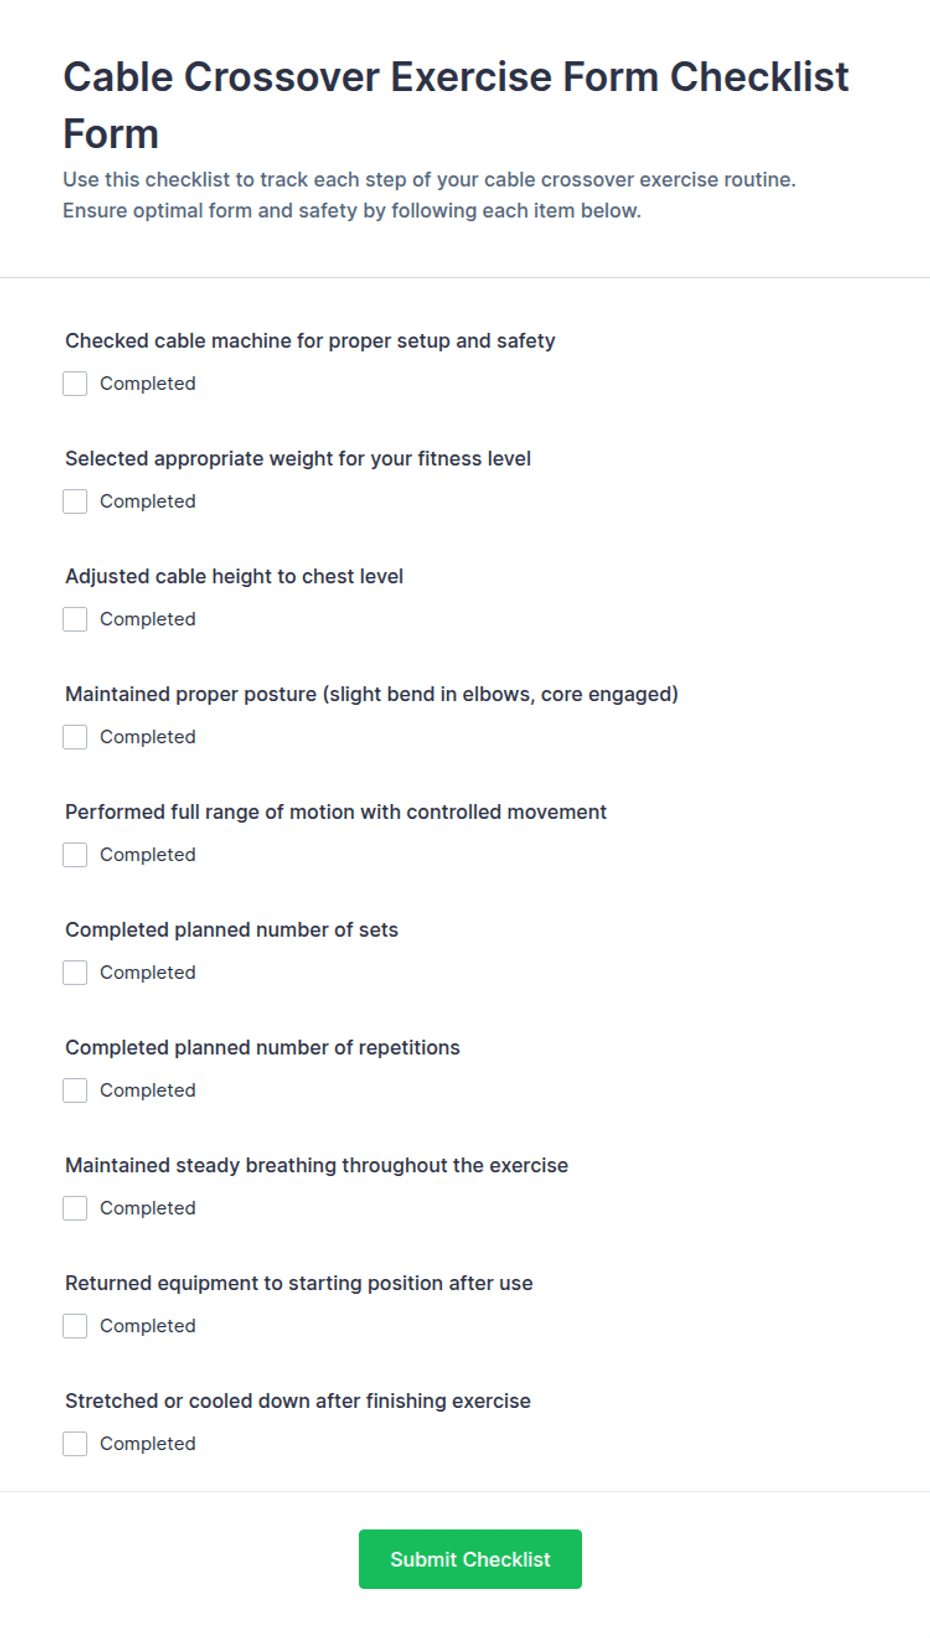Click the checklist description paragraph under the title
930x1638 pixels.
coord(429,195)
